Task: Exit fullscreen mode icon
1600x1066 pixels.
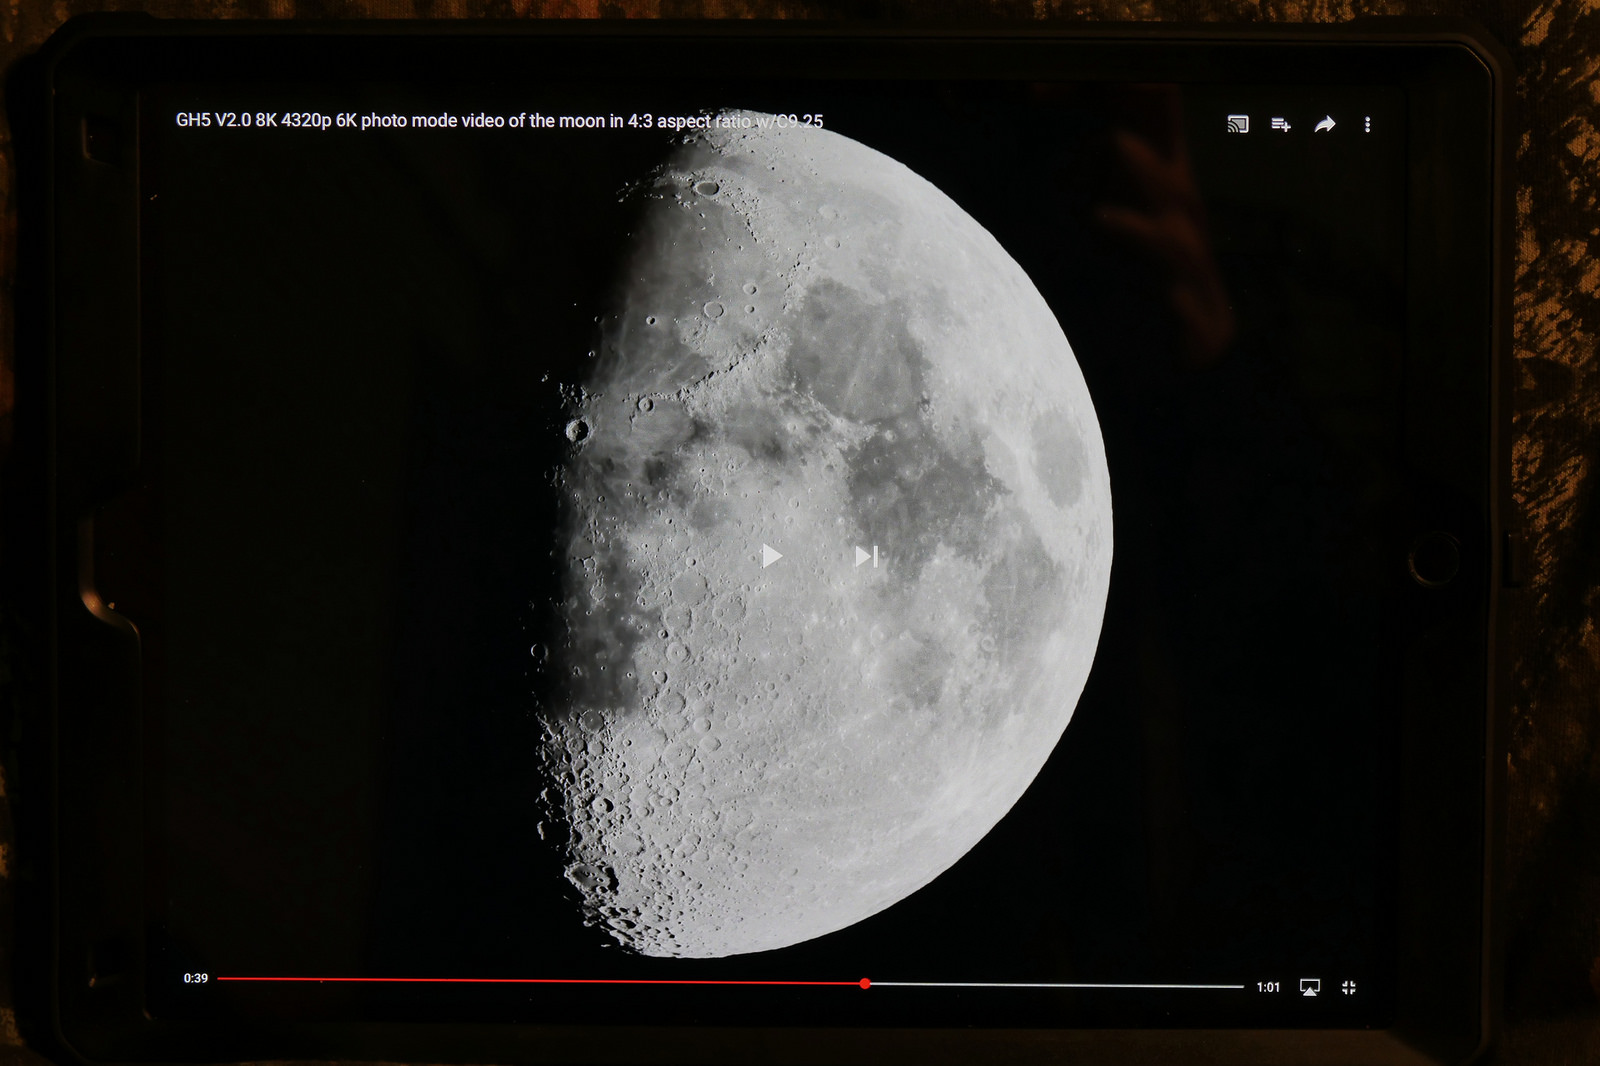Action: tap(1349, 987)
